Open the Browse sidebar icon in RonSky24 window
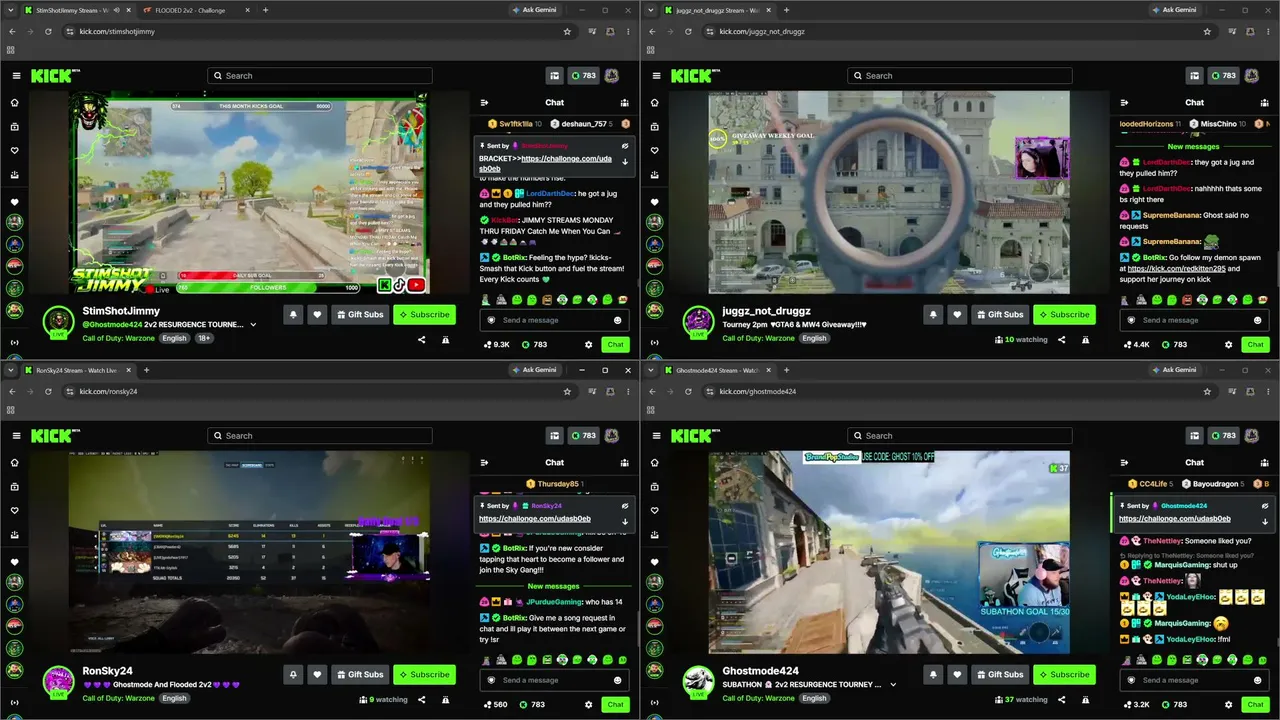The image size is (1280, 720). point(14,486)
